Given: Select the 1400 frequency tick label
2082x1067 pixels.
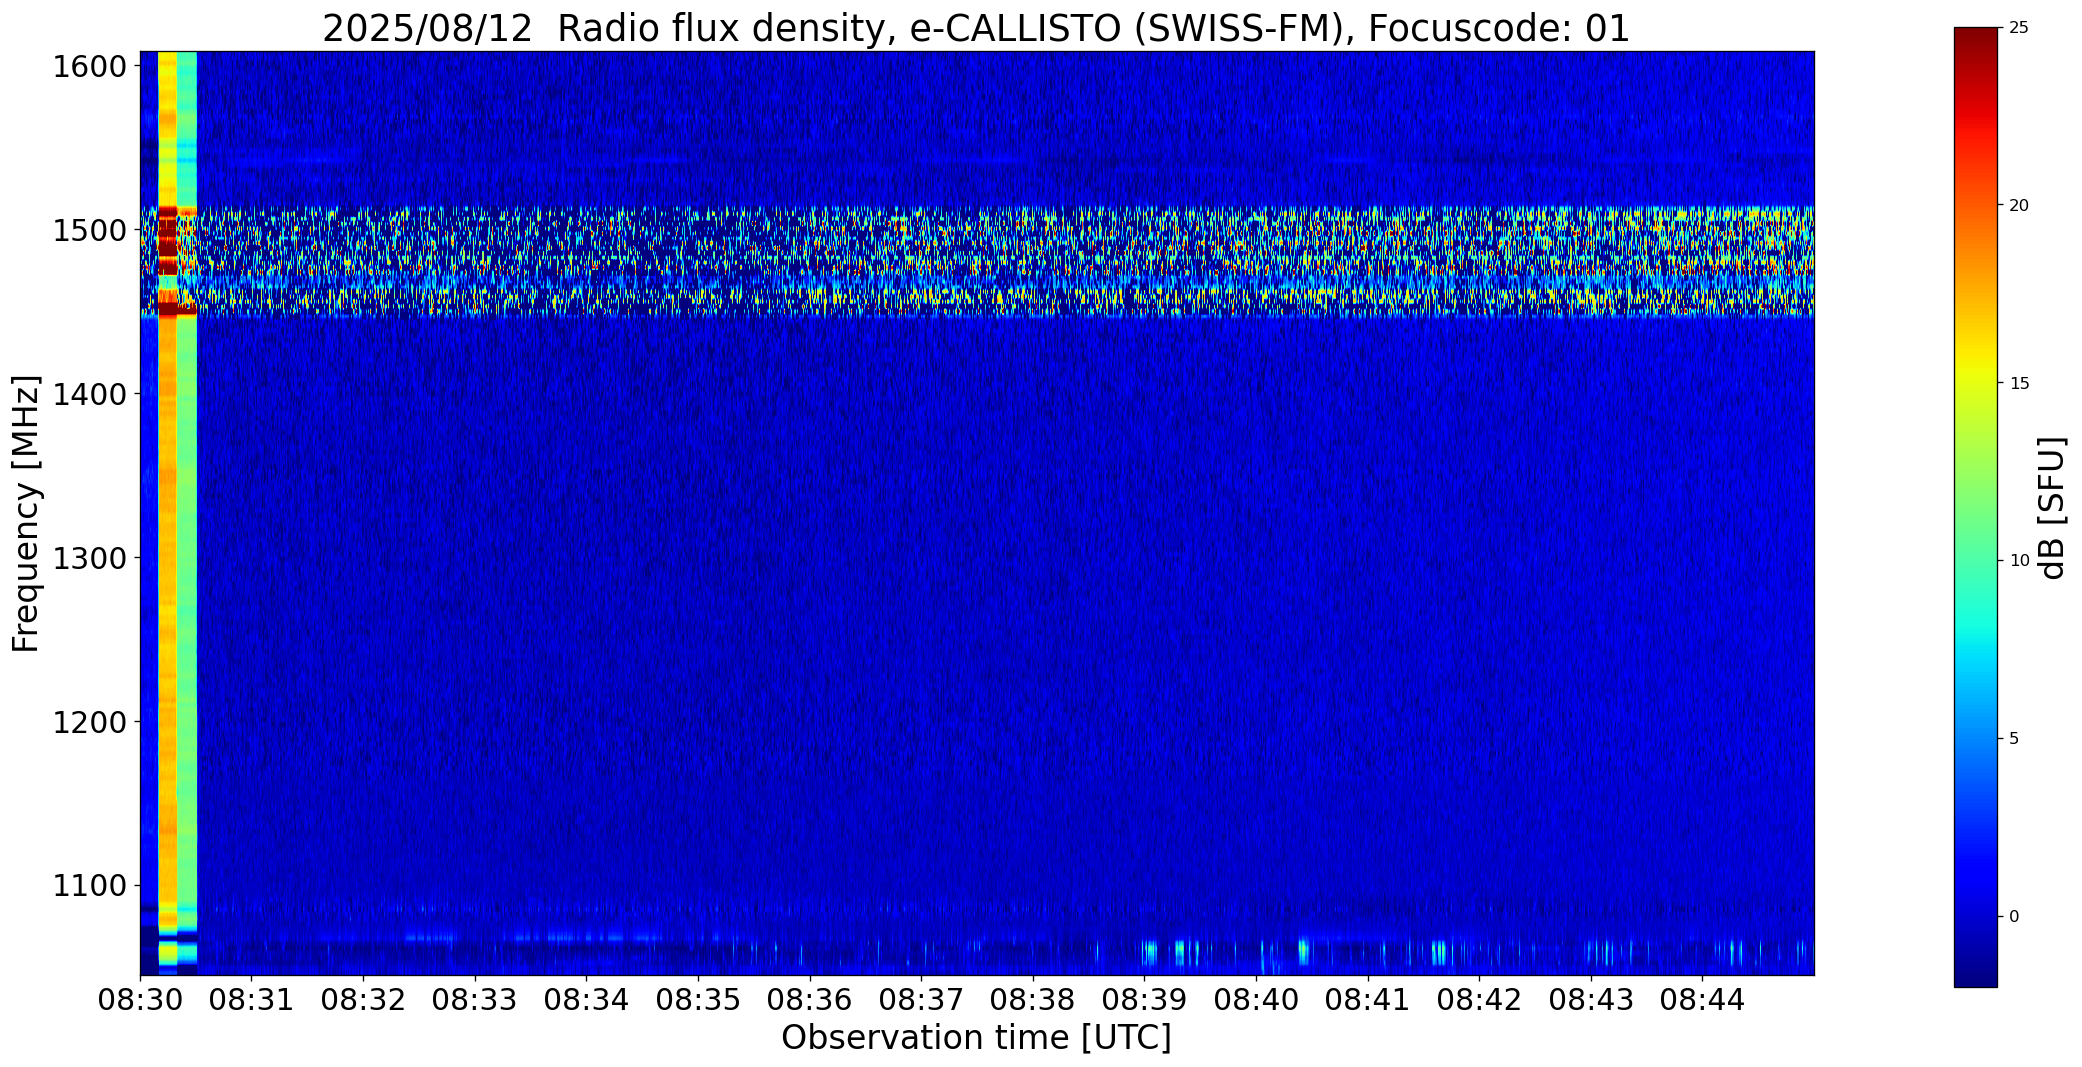Looking at the screenshot, I should pos(89,394).
